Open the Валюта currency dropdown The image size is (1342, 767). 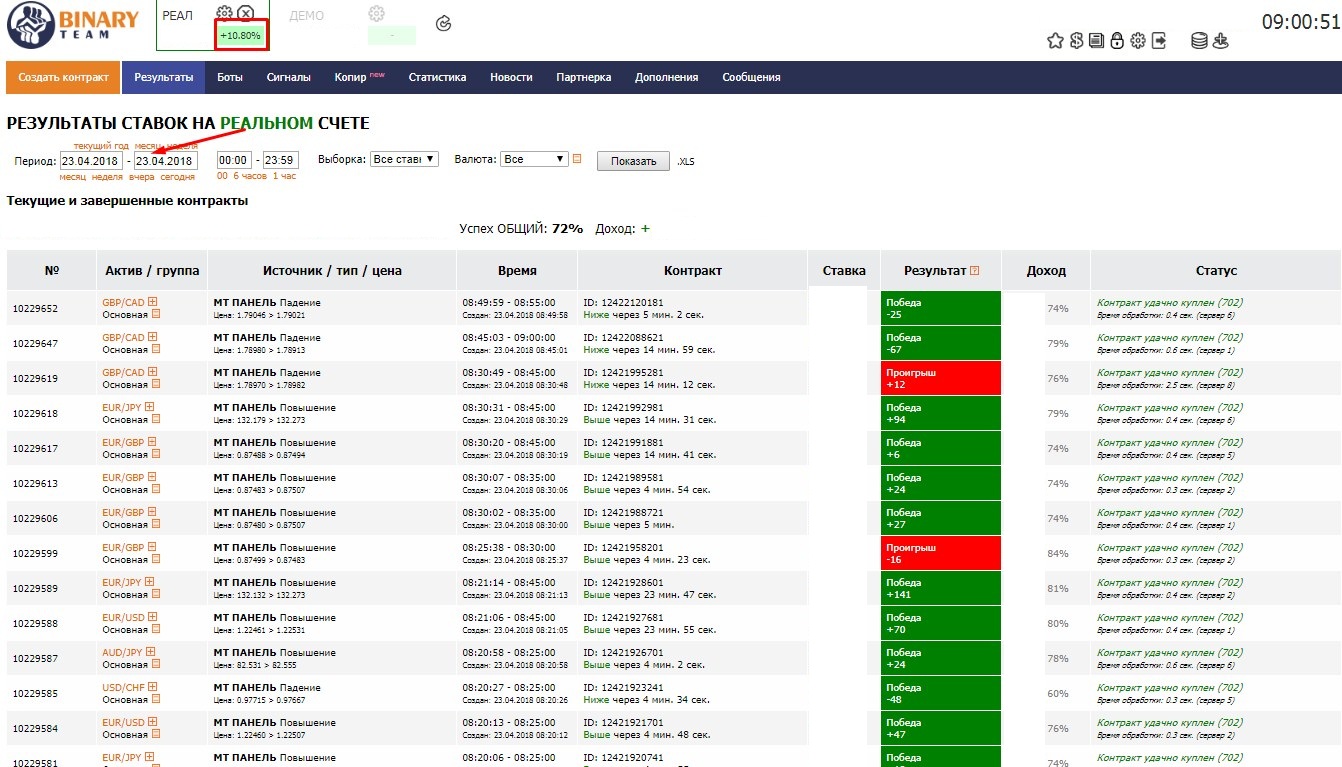(x=534, y=159)
